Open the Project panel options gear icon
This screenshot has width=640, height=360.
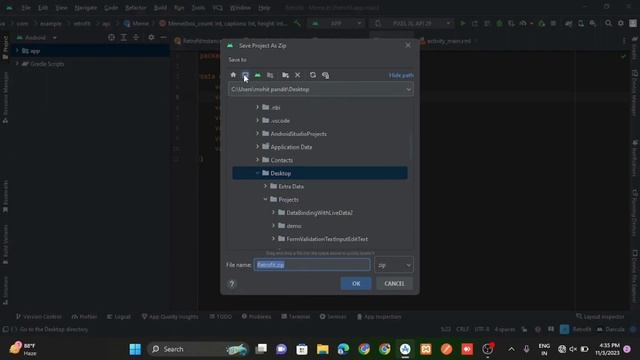pyautogui.click(x=151, y=38)
